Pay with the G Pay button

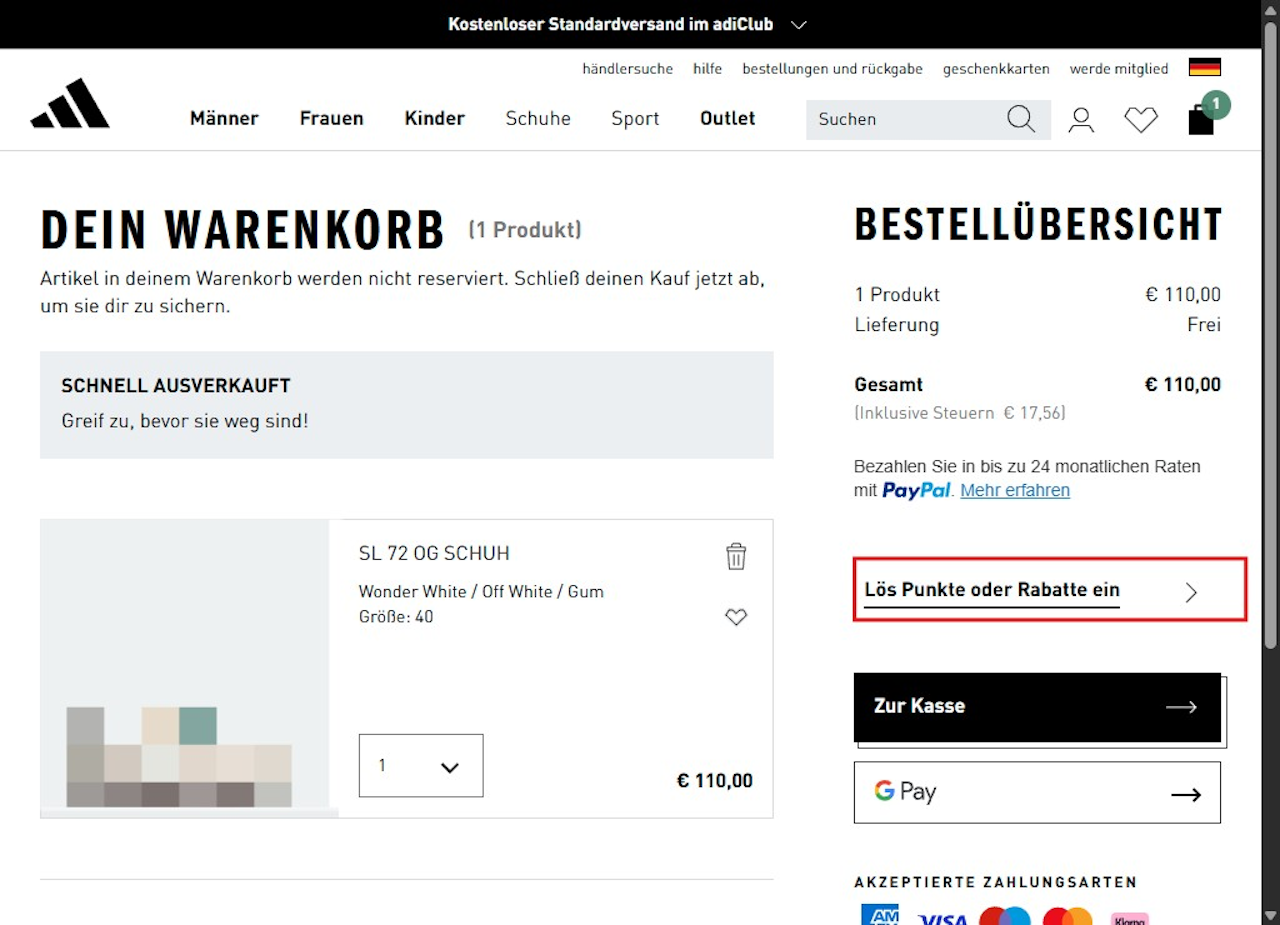(x=1037, y=792)
